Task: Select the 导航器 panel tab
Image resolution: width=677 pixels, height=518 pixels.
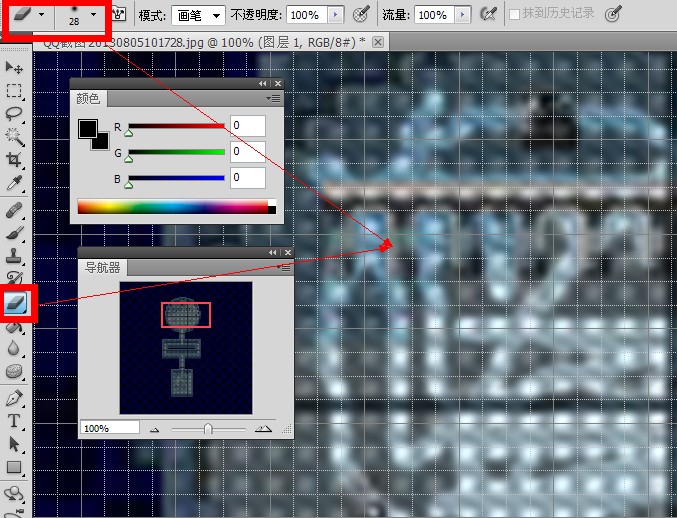Action: point(103,268)
